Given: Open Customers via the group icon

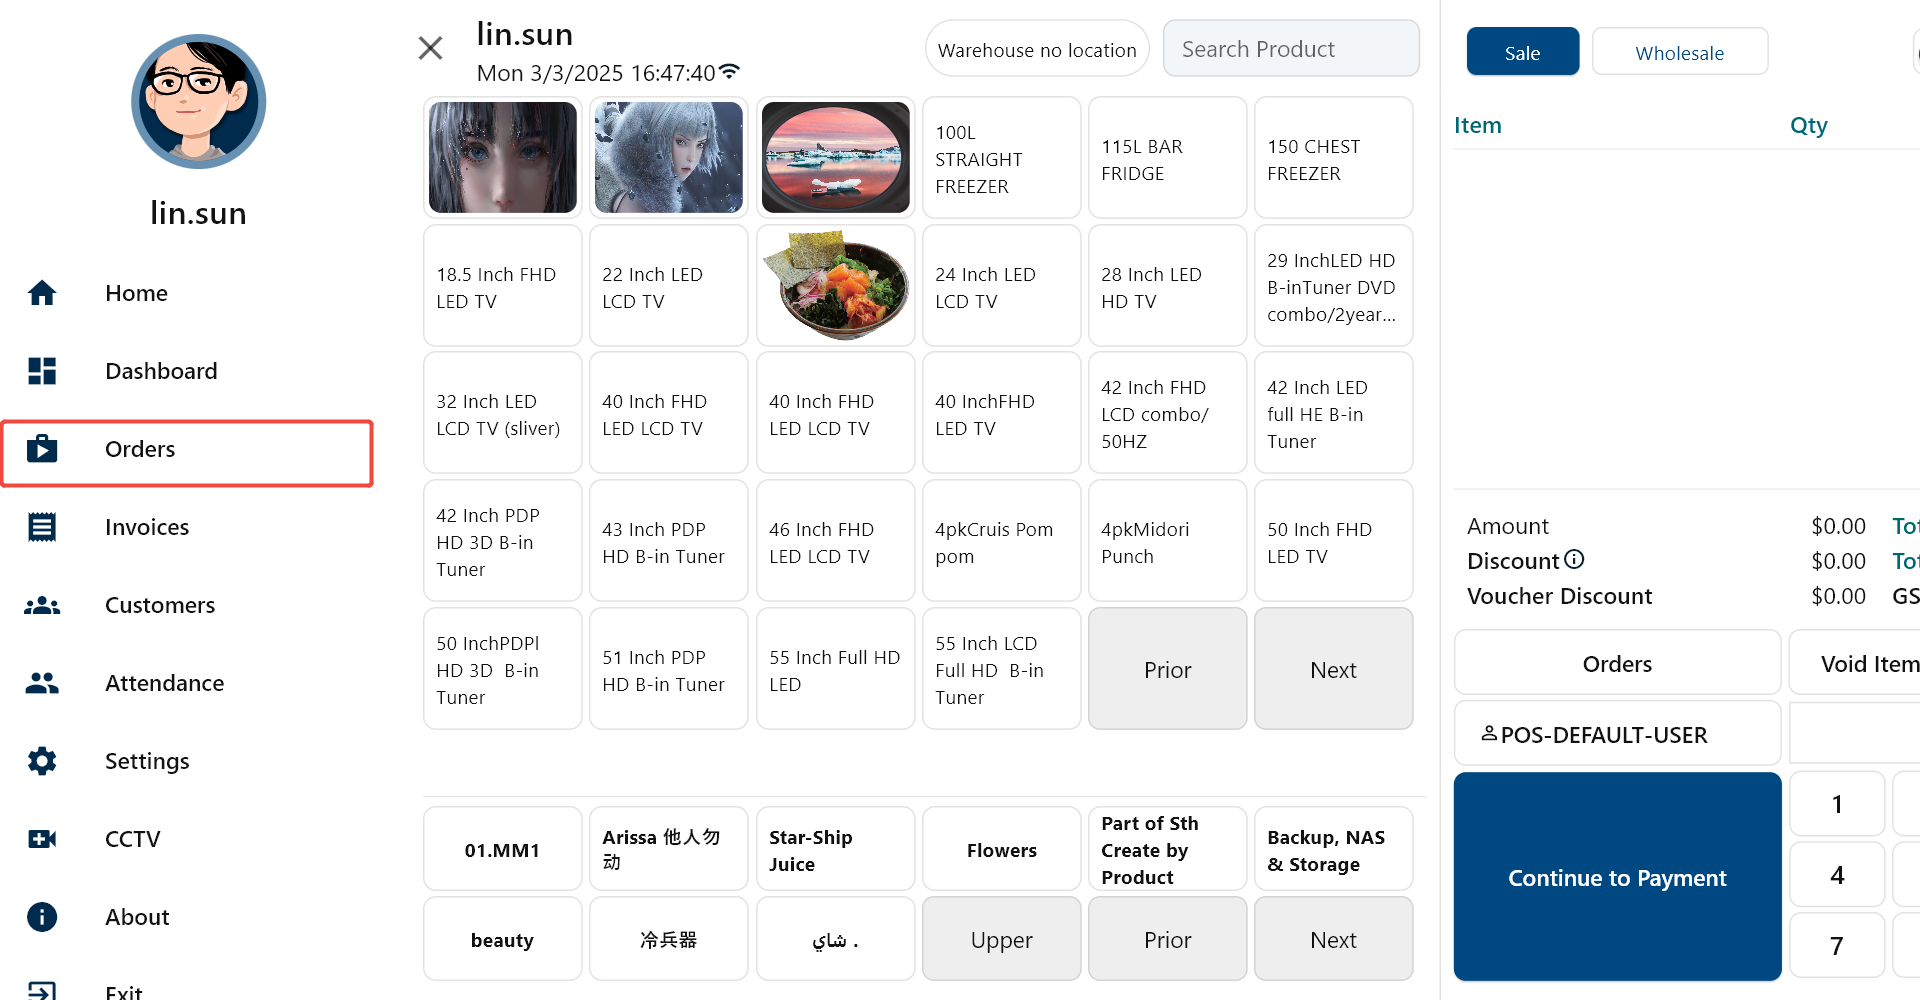Looking at the screenshot, I should click(x=42, y=605).
